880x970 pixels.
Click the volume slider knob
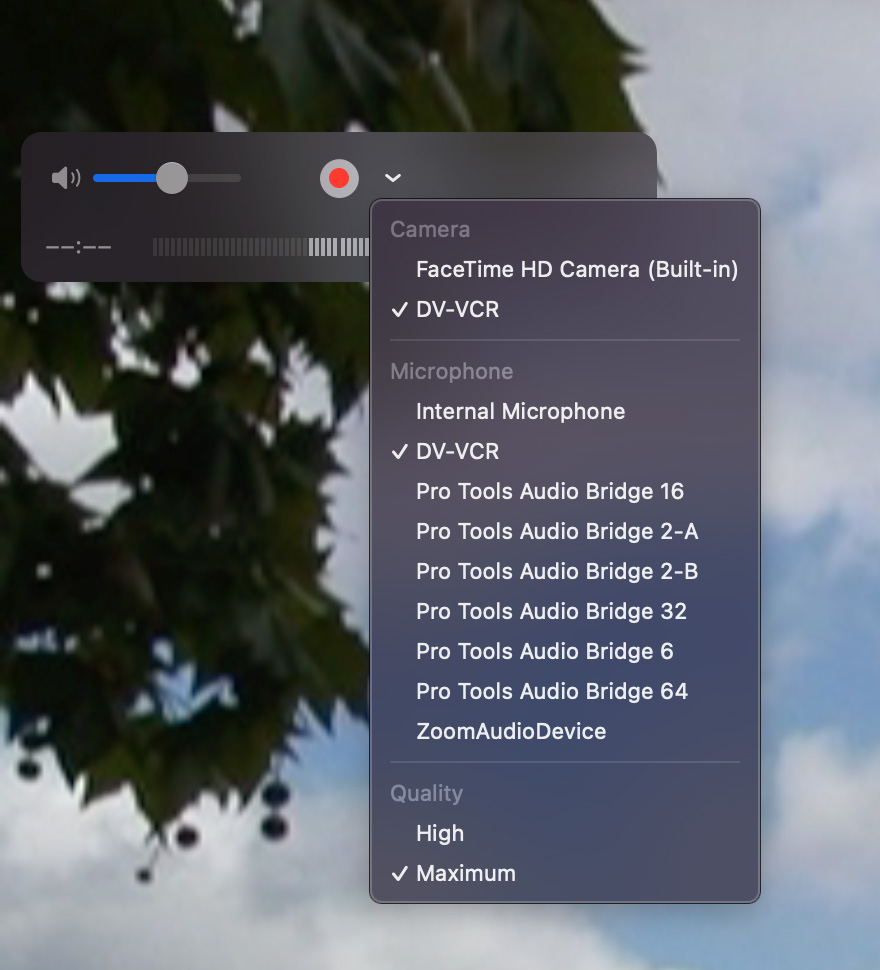[172, 178]
